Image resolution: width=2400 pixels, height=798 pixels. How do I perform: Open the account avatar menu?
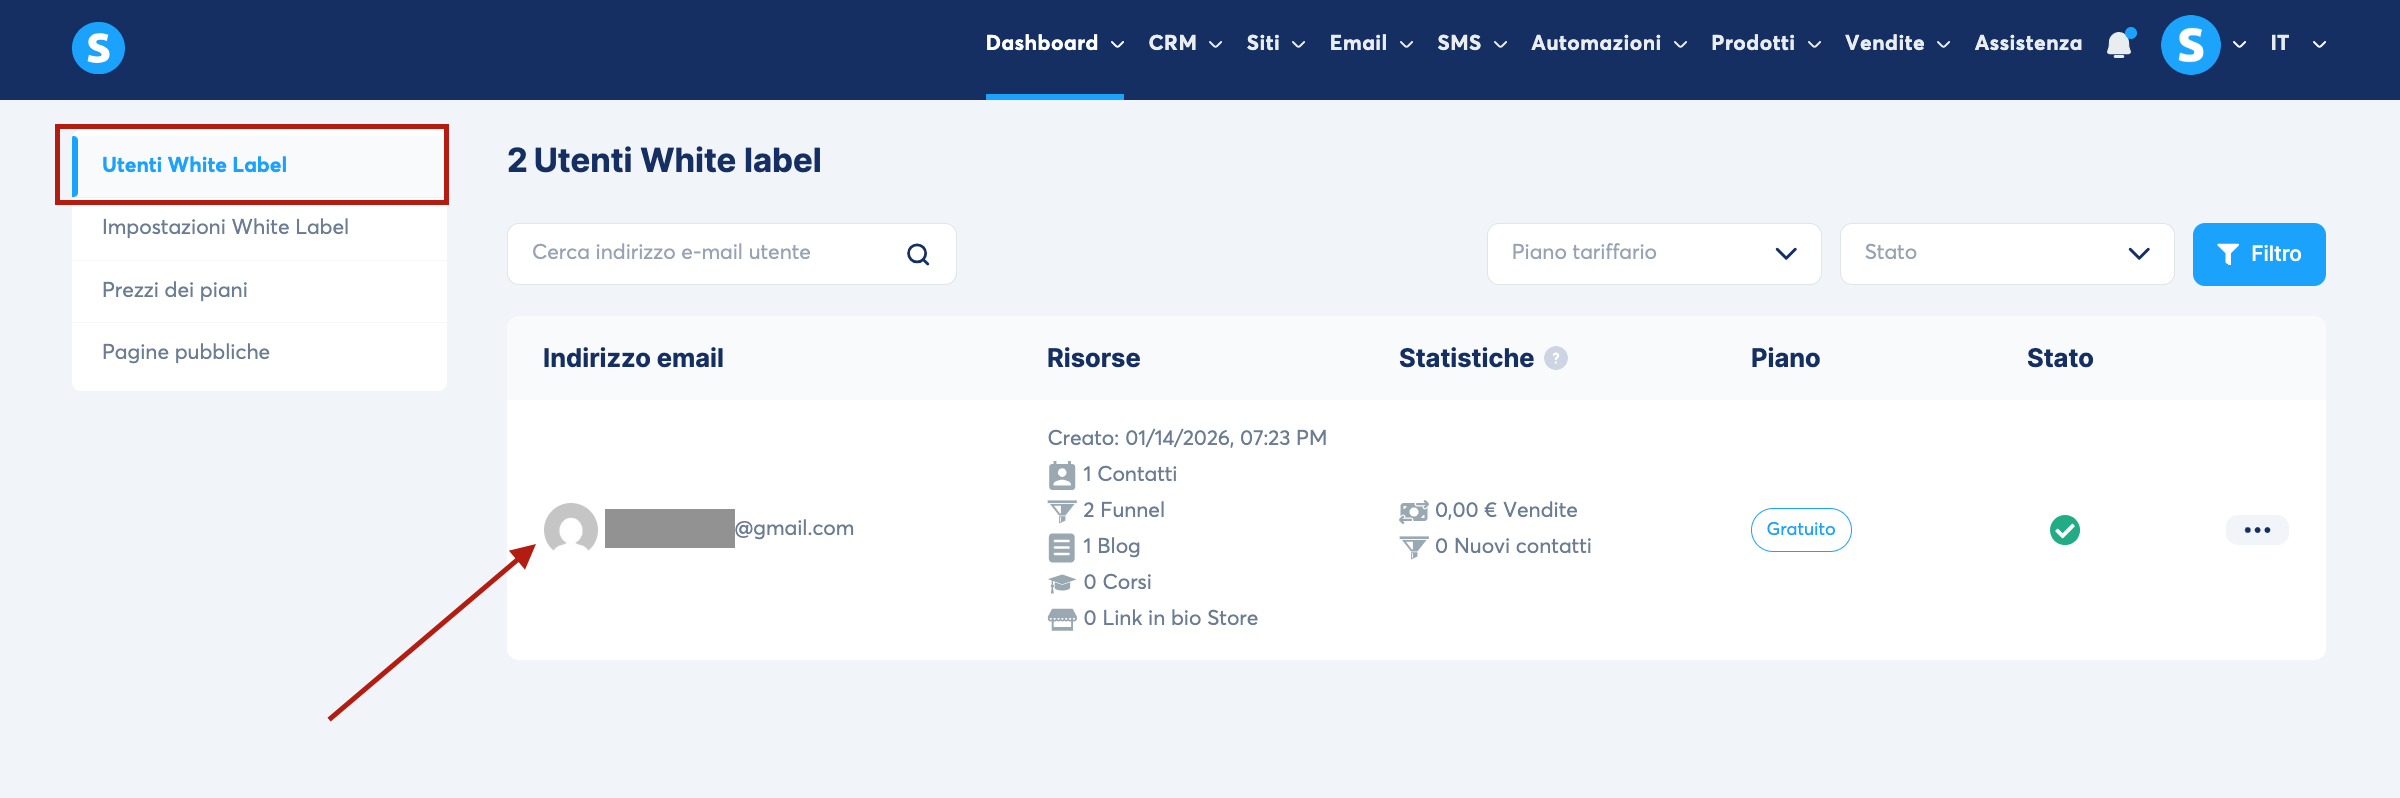pyautogui.click(x=2190, y=44)
